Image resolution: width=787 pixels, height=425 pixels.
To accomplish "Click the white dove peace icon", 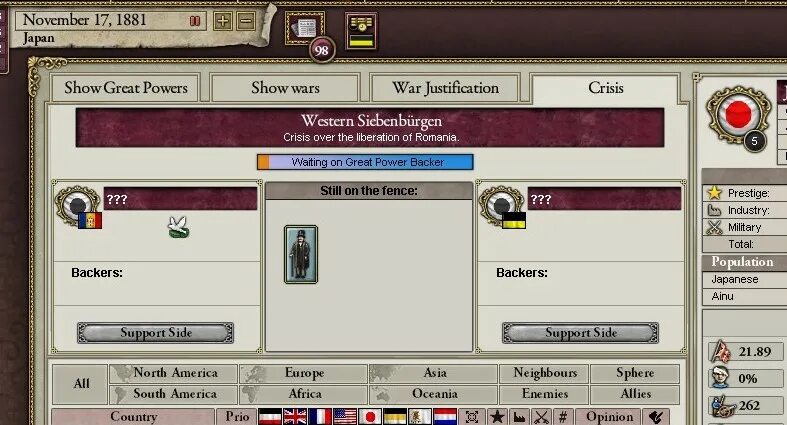I will (178, 227).
